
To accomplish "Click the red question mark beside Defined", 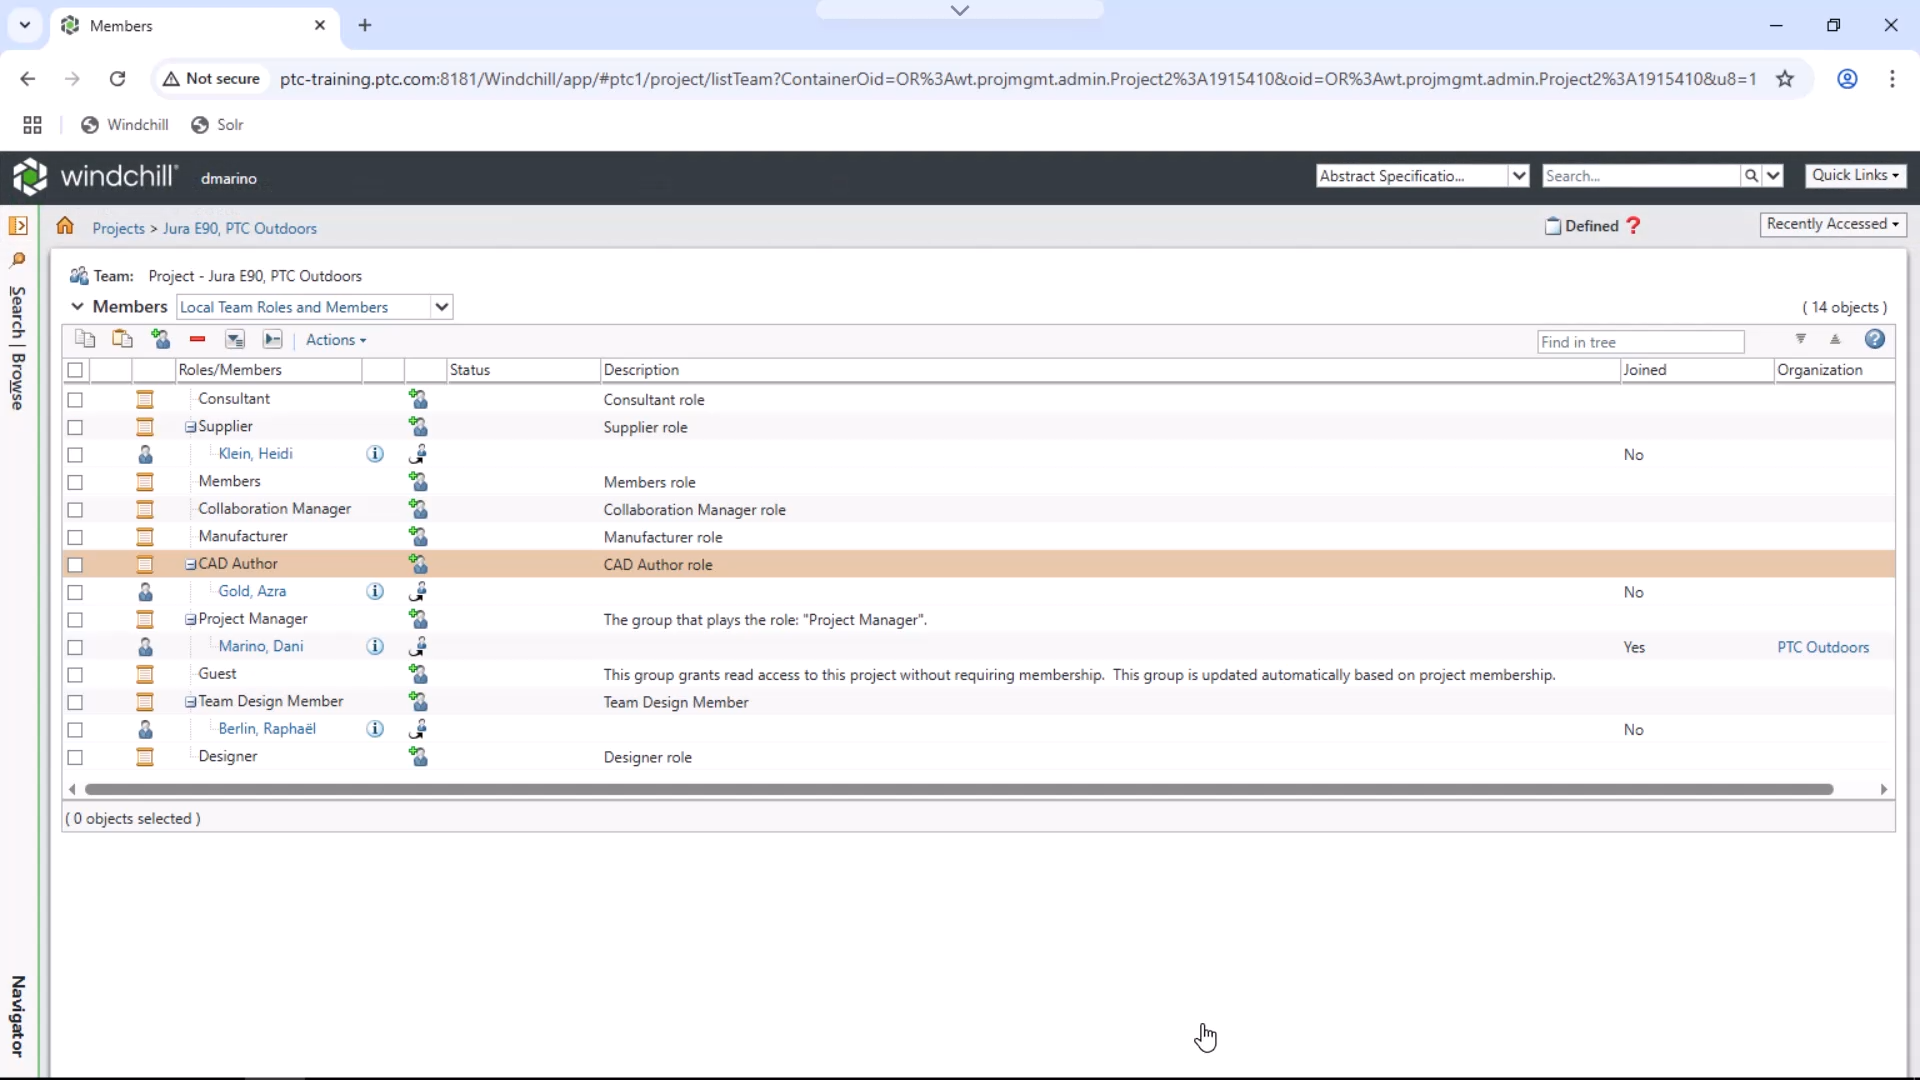I will point(1633,225).
